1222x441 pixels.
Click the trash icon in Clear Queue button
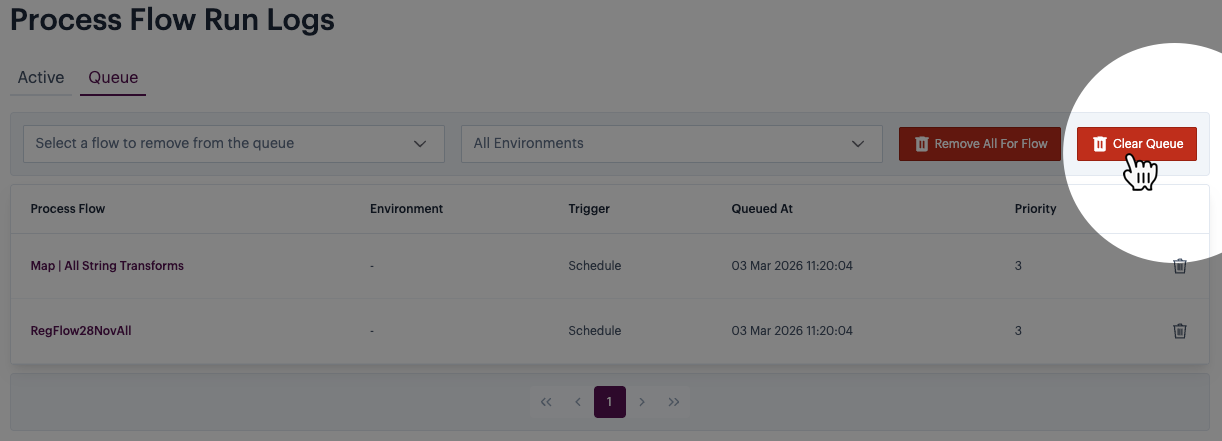(x=1099, y=144)
